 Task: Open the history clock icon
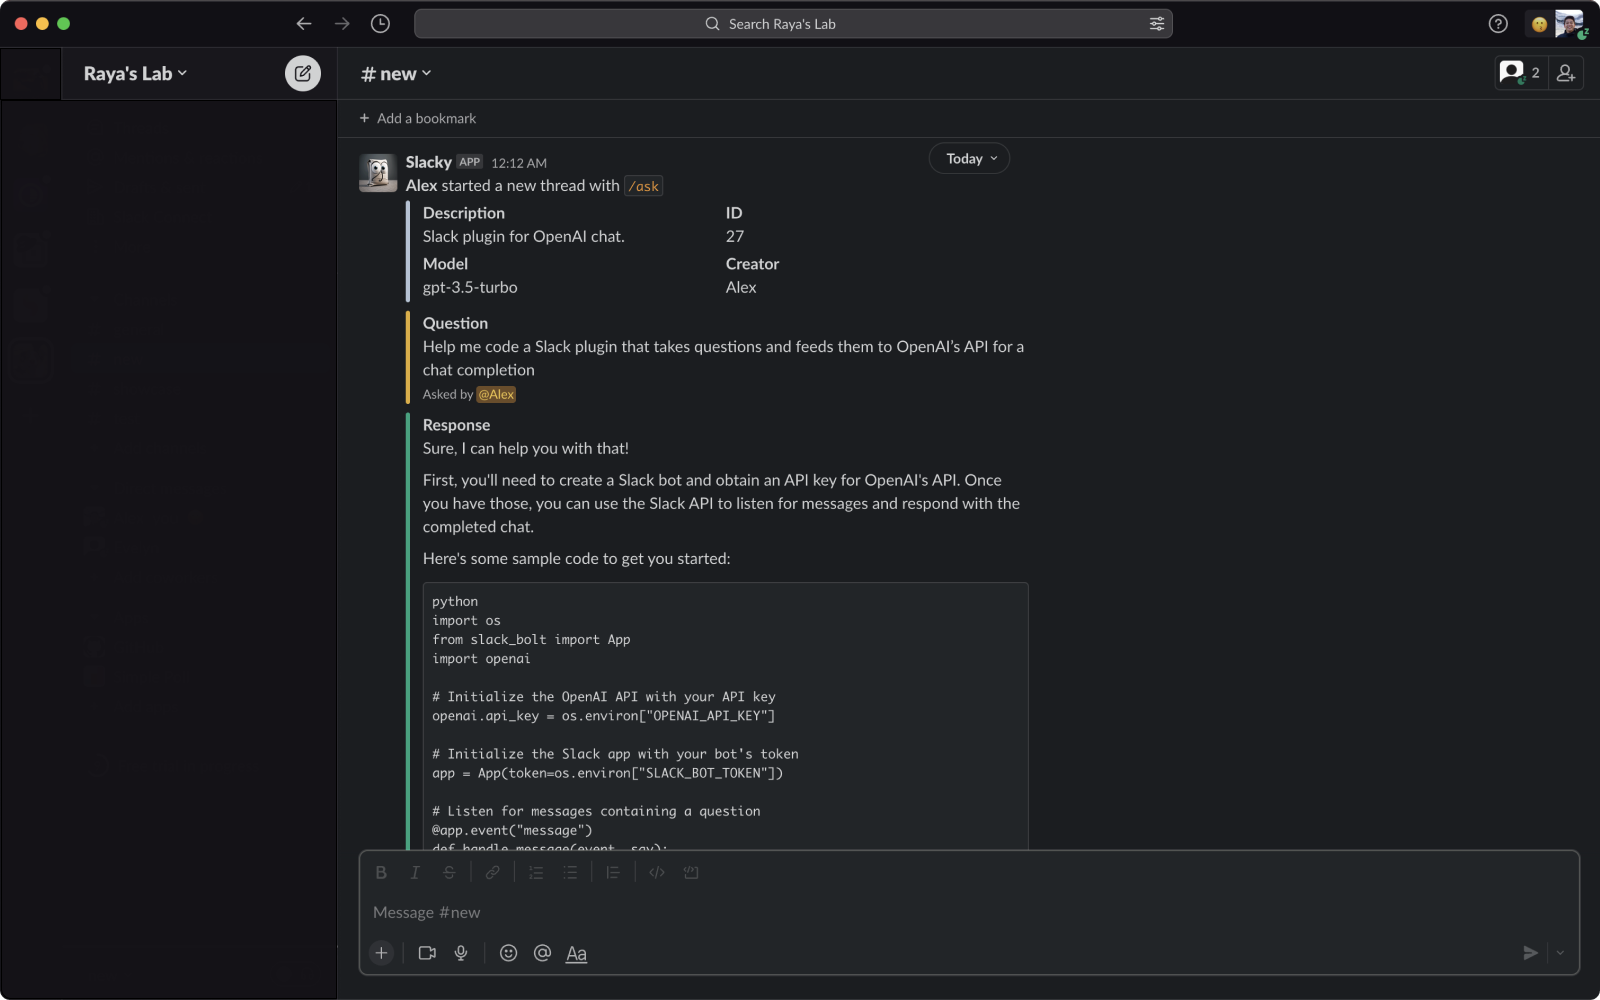click(380, 24)
